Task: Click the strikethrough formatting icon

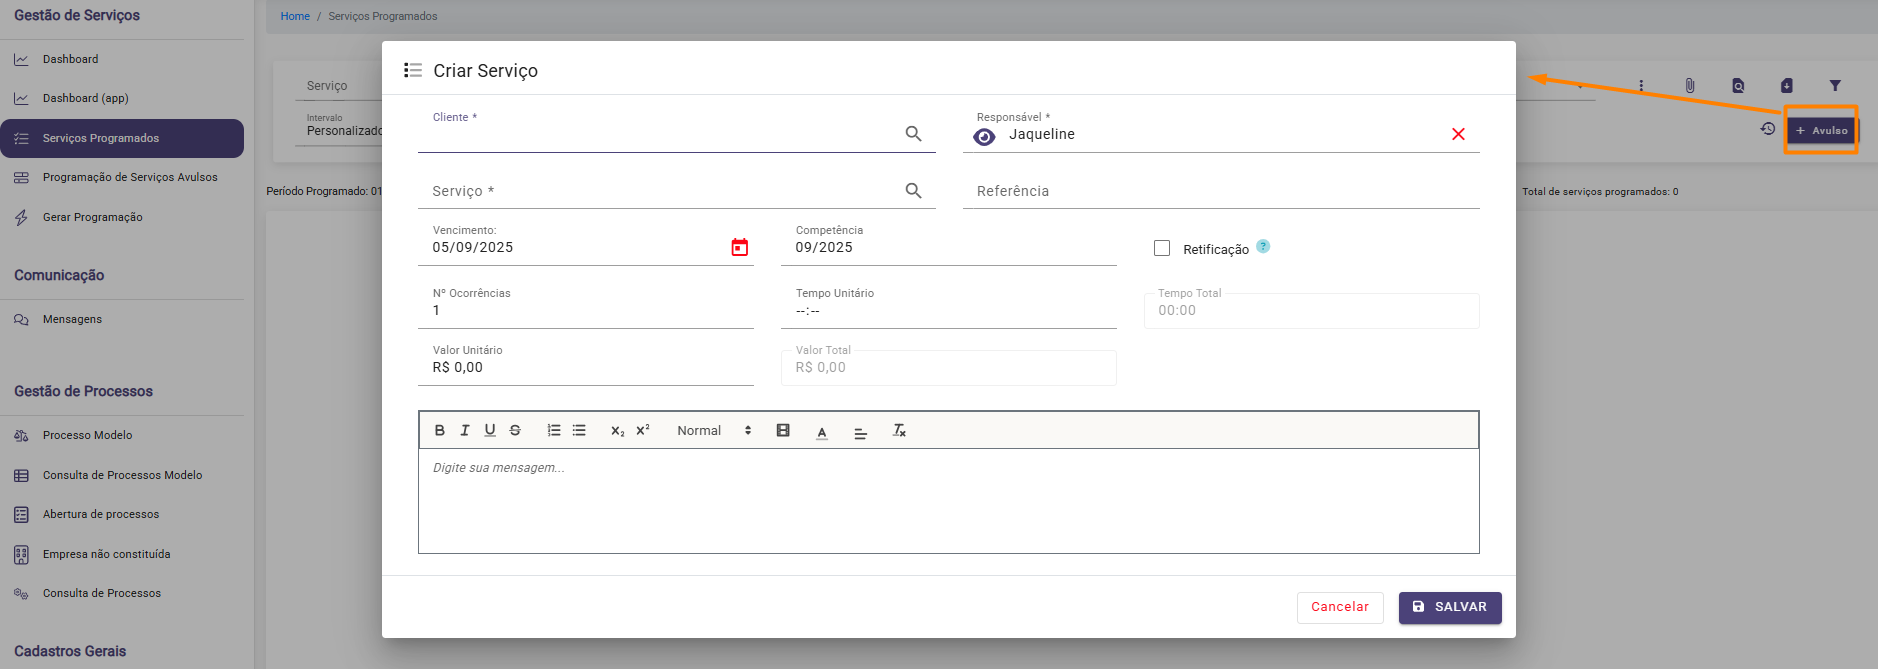Action: 515,431
